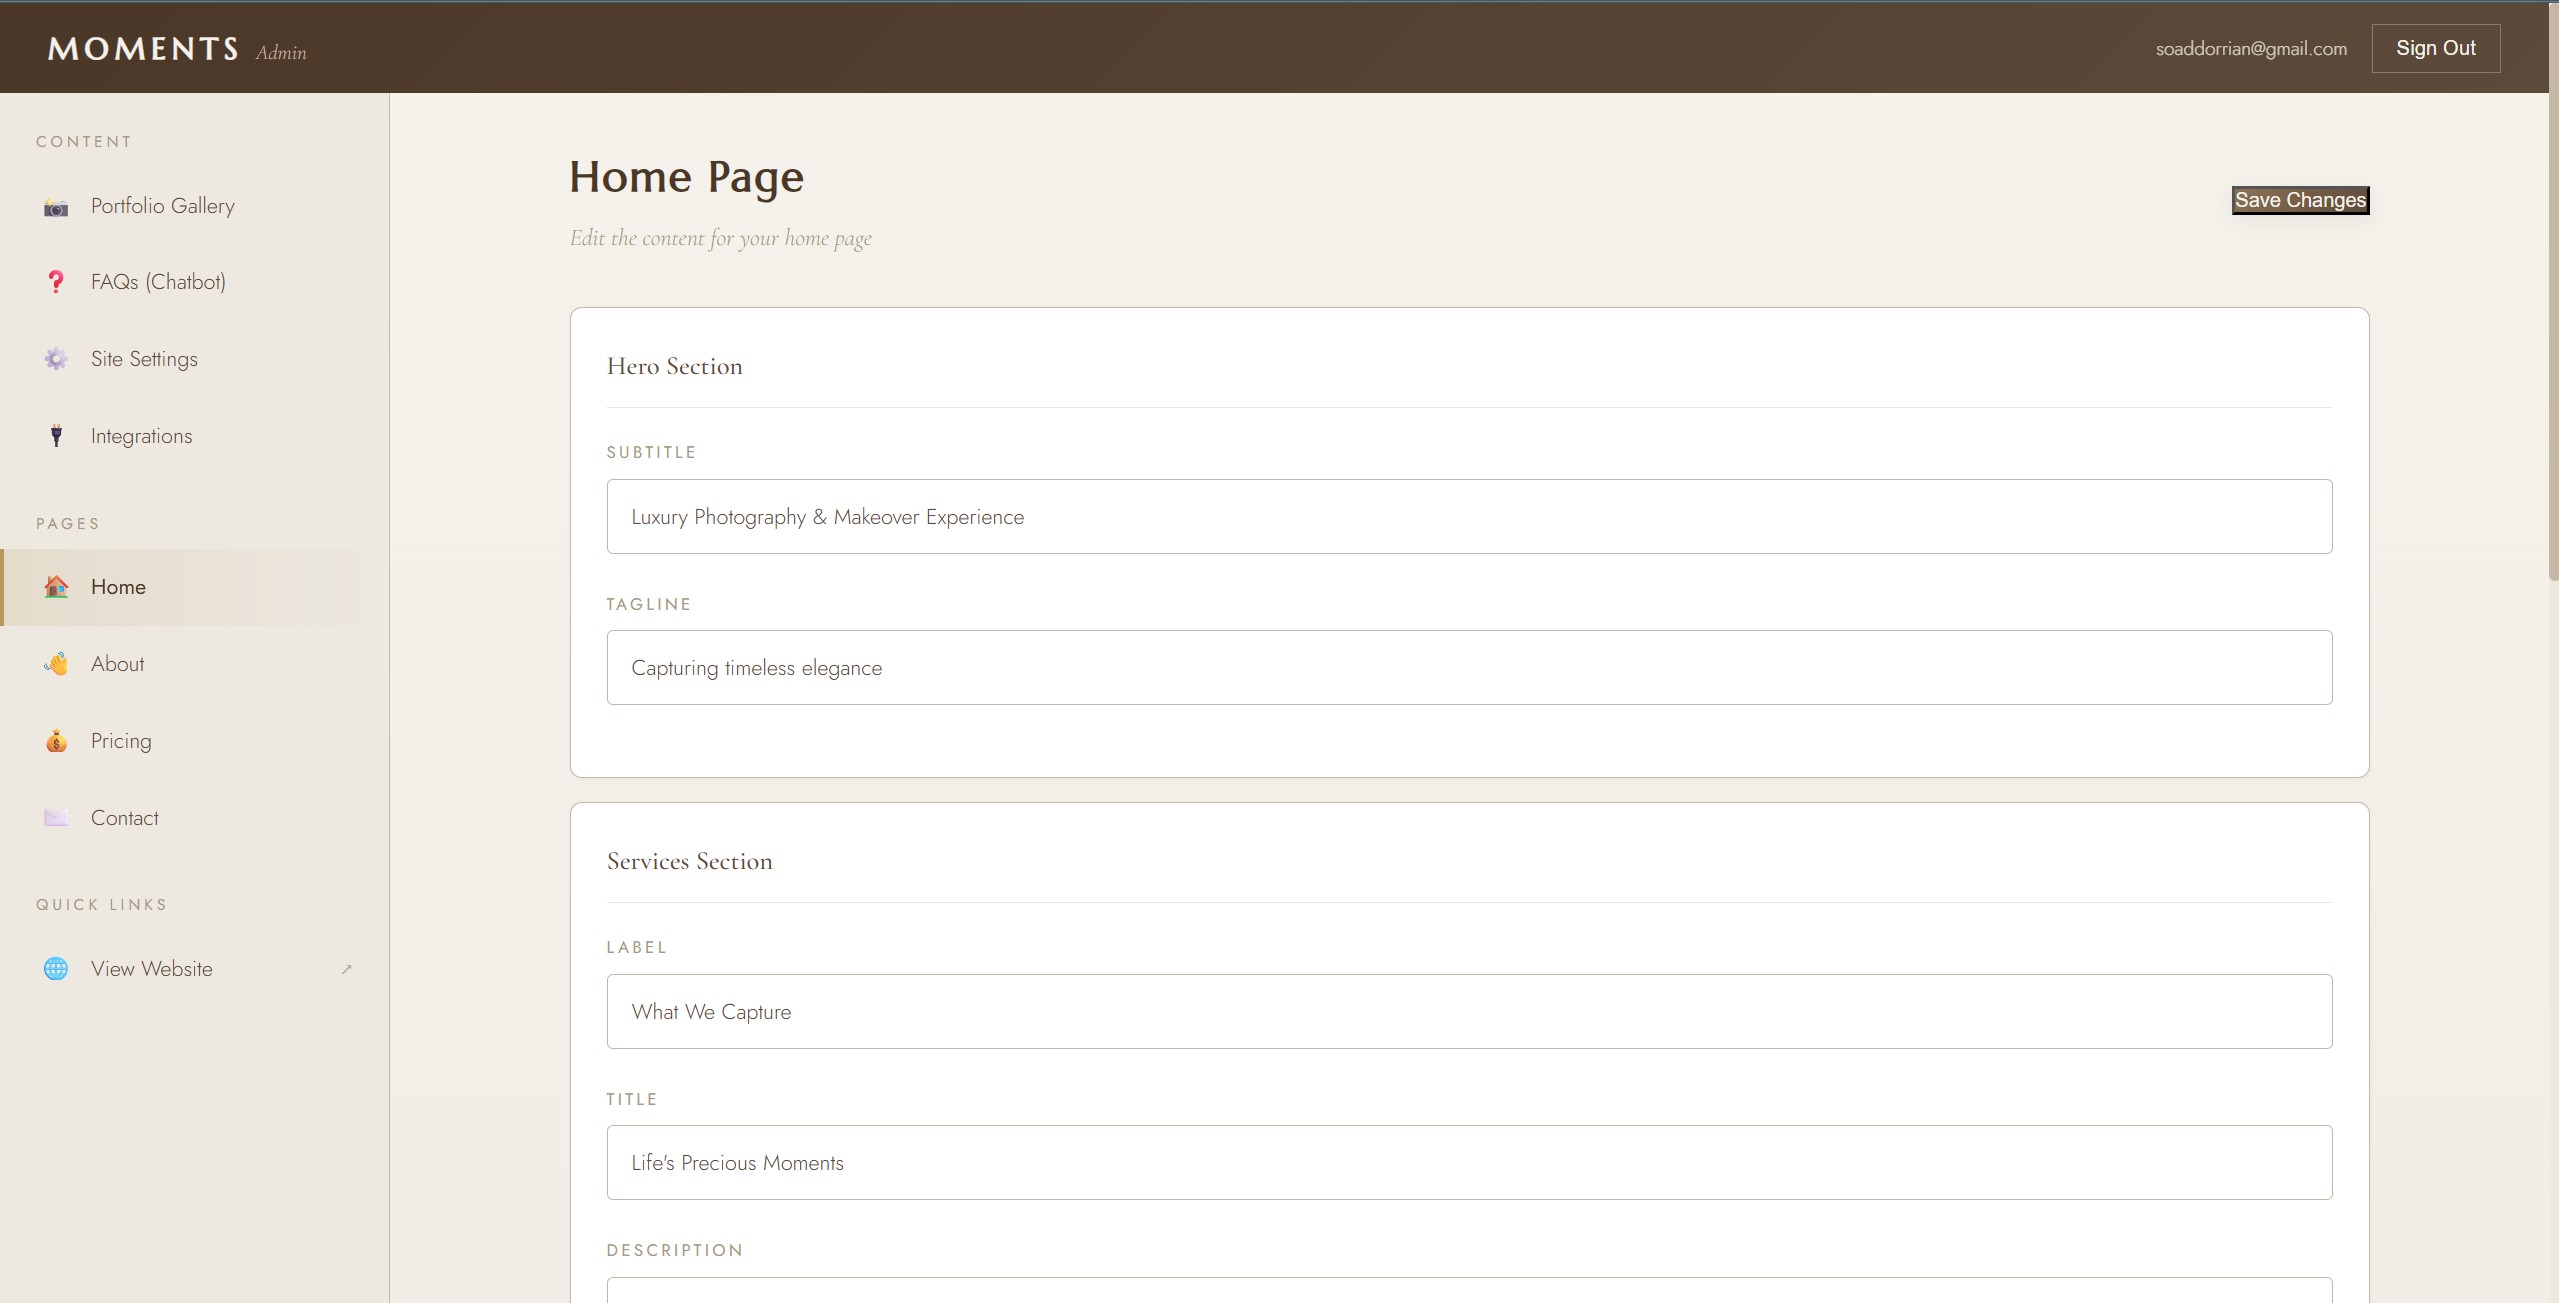This screenshot has width=2559, height=1303.
Task: Focus the hero Subtitle input field
Action: tap(1468, 517)
